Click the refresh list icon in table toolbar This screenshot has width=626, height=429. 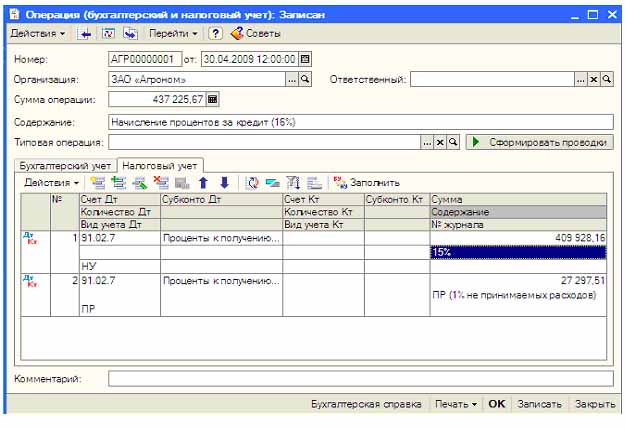[252, 183]
